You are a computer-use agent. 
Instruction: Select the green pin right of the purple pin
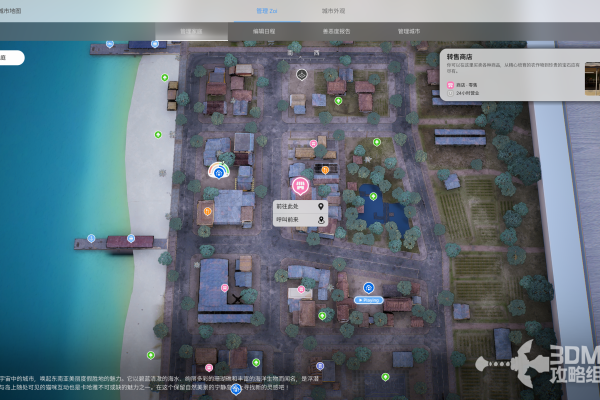[385, 377]
